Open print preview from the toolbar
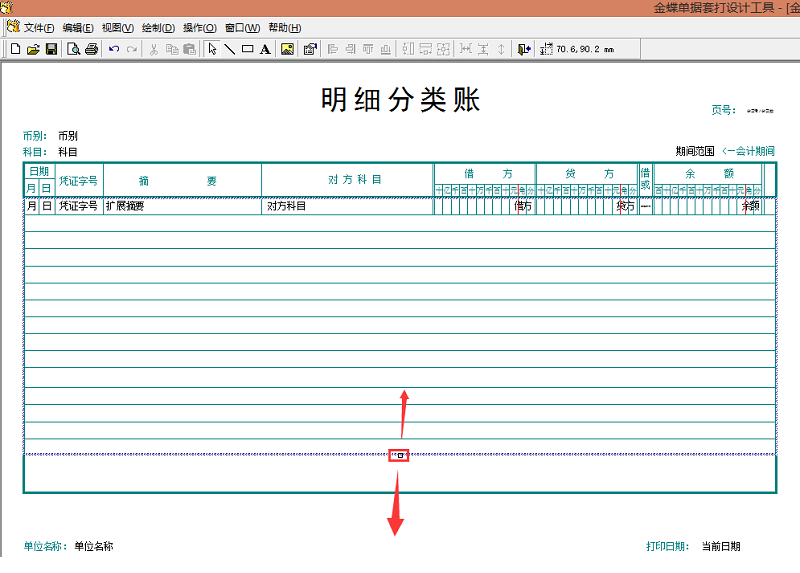This screenshot has width=800, height=573. 74,49
